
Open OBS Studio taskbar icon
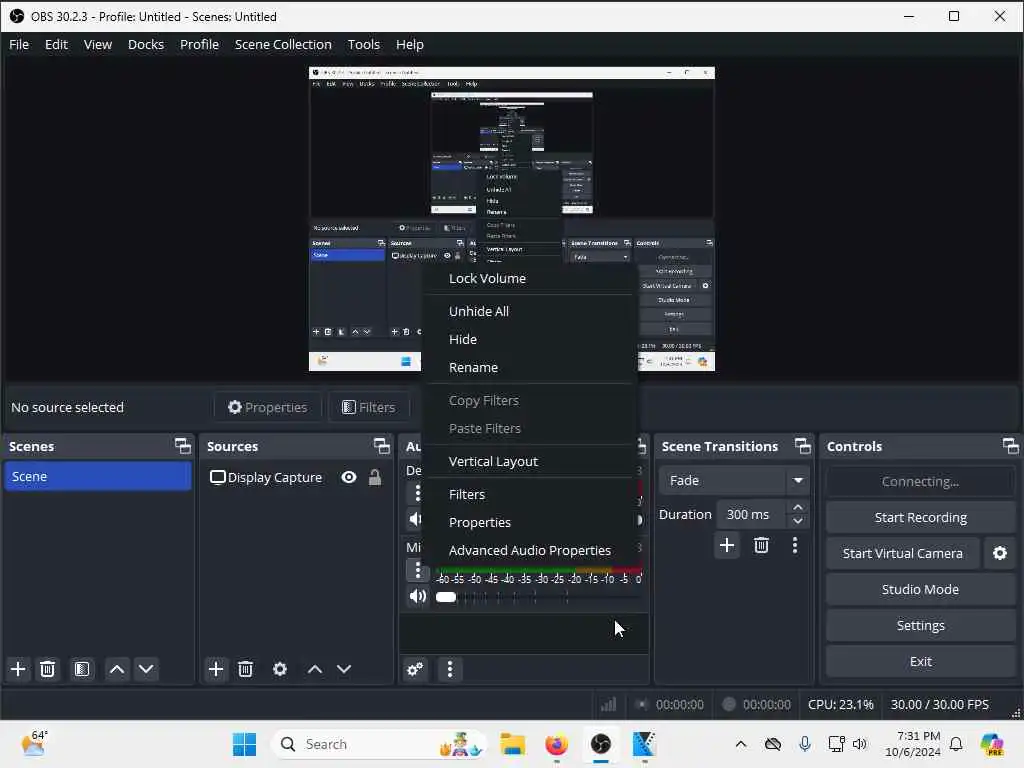pyautogui.click(x=601, y=744)
